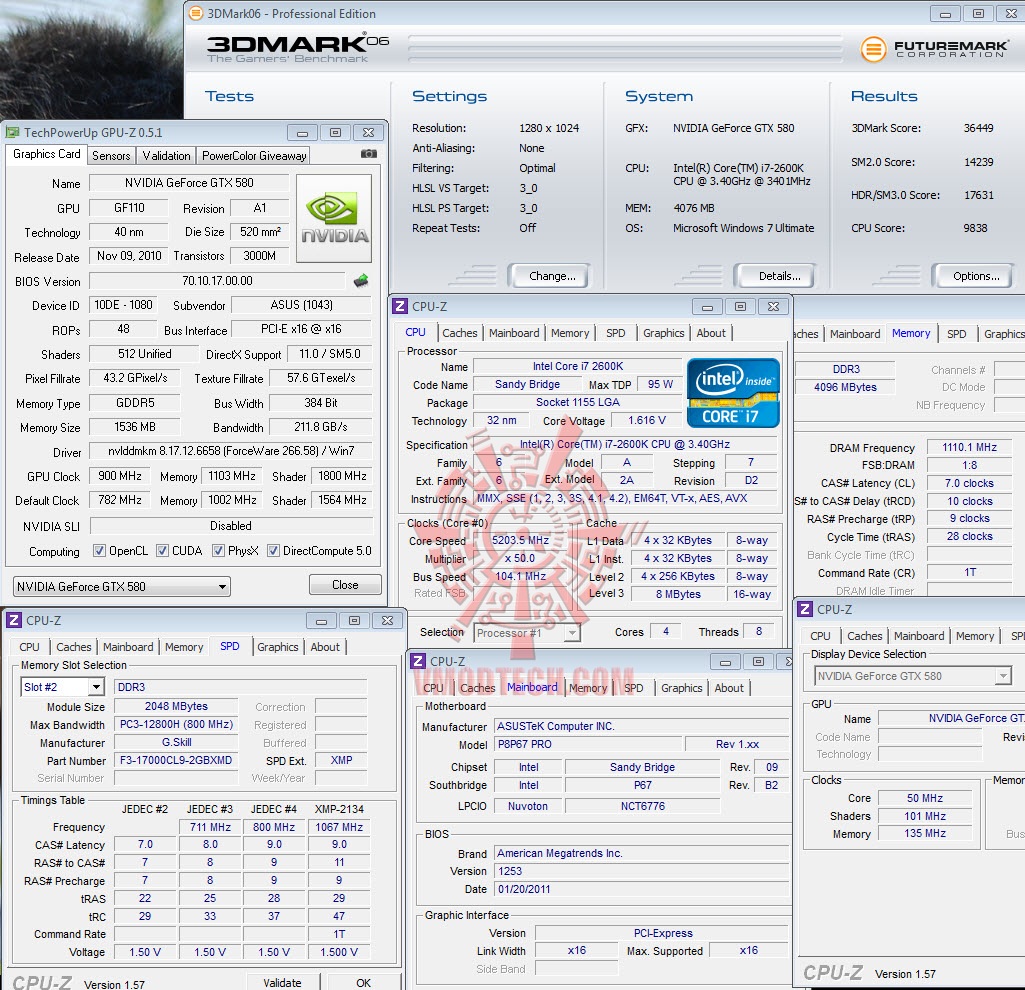The height and width of the screenshot is (990, 1025).
Task: Click the Intel Core i7 logo badge
Action: coord(733,393)
